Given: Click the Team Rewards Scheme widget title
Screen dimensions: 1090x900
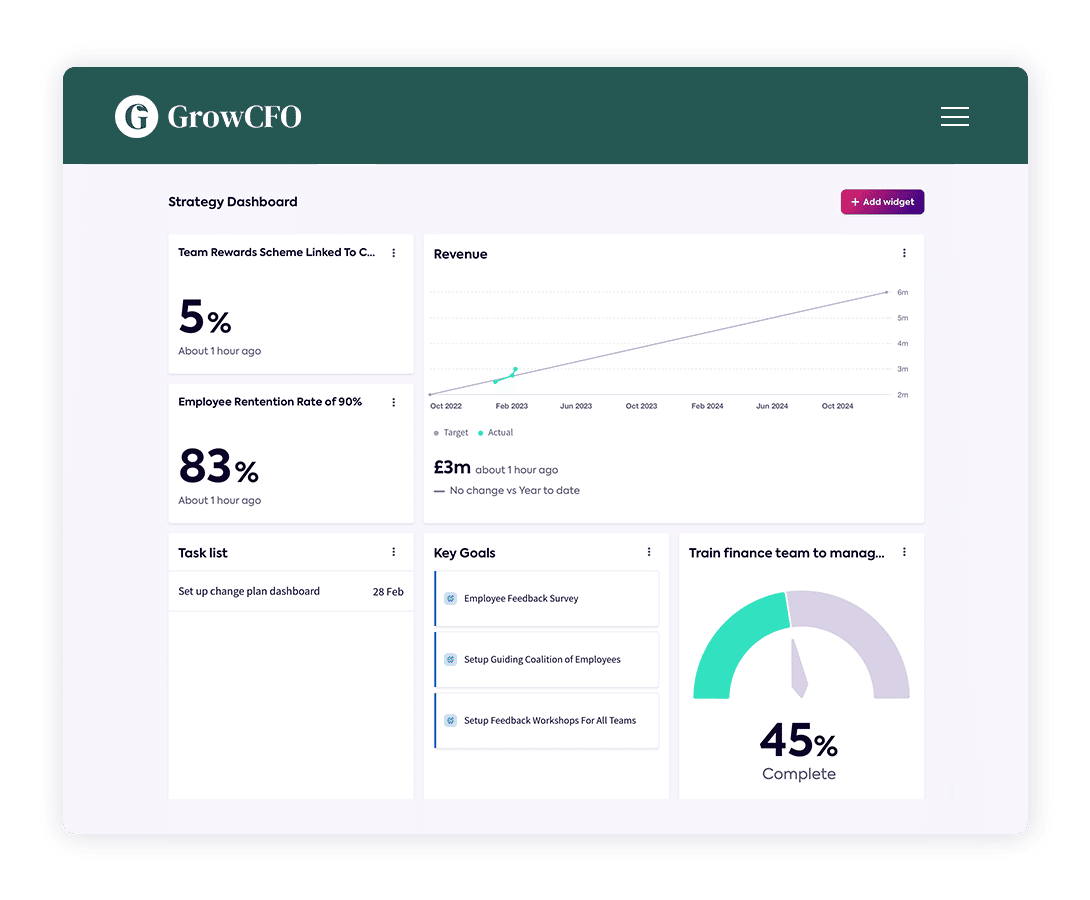Looking at the screenshot, I should (277, 252).
